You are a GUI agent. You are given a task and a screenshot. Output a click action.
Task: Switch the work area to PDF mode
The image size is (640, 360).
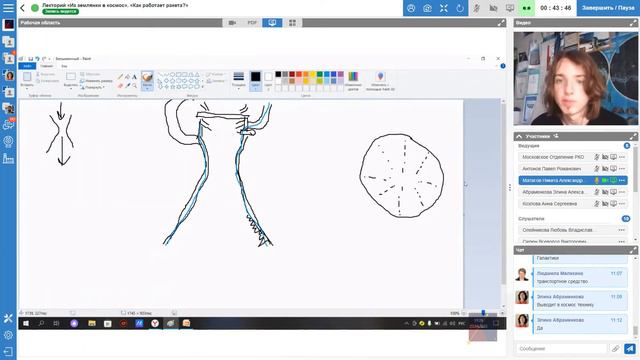[252, 23]
